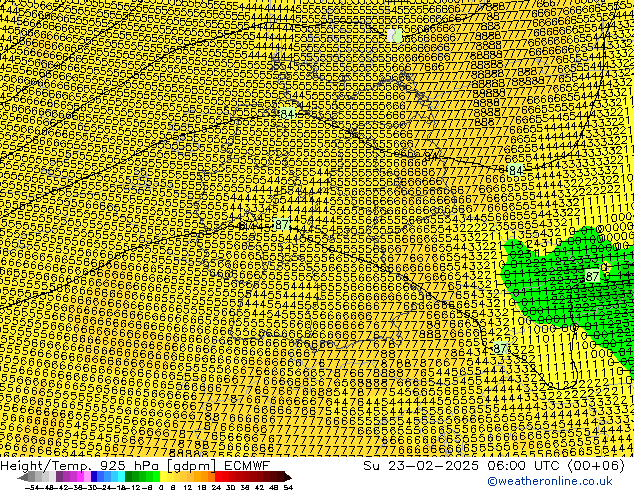Click the '-54' value under the colour scale

(x=32, y=487)
